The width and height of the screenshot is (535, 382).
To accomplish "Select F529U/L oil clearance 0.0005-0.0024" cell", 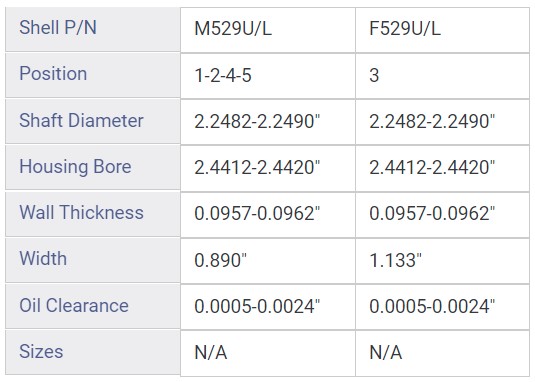I will [442, 307].
